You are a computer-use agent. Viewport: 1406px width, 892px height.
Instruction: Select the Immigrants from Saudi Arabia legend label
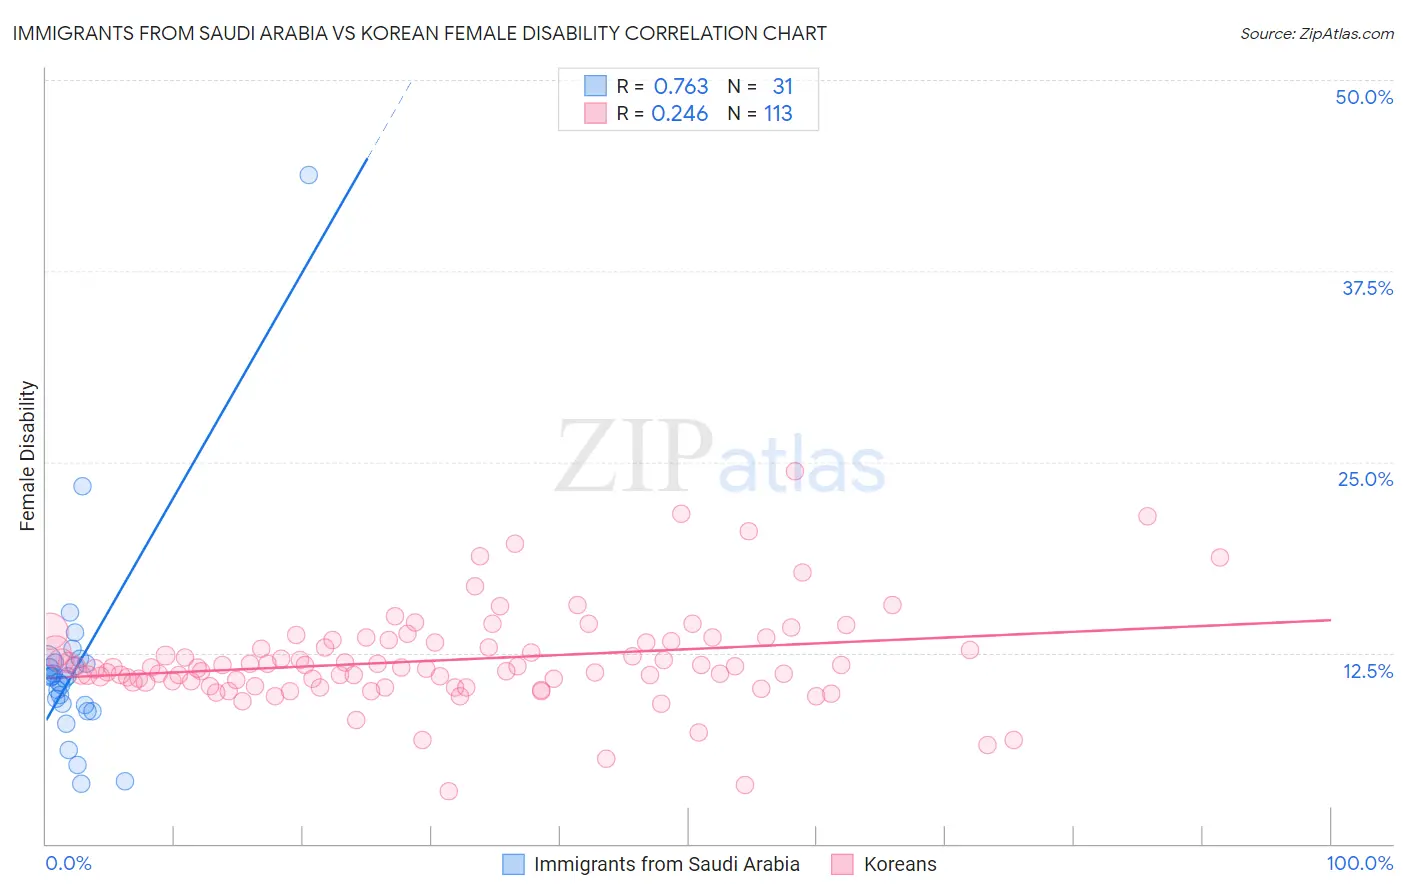(x=667, y=864)
